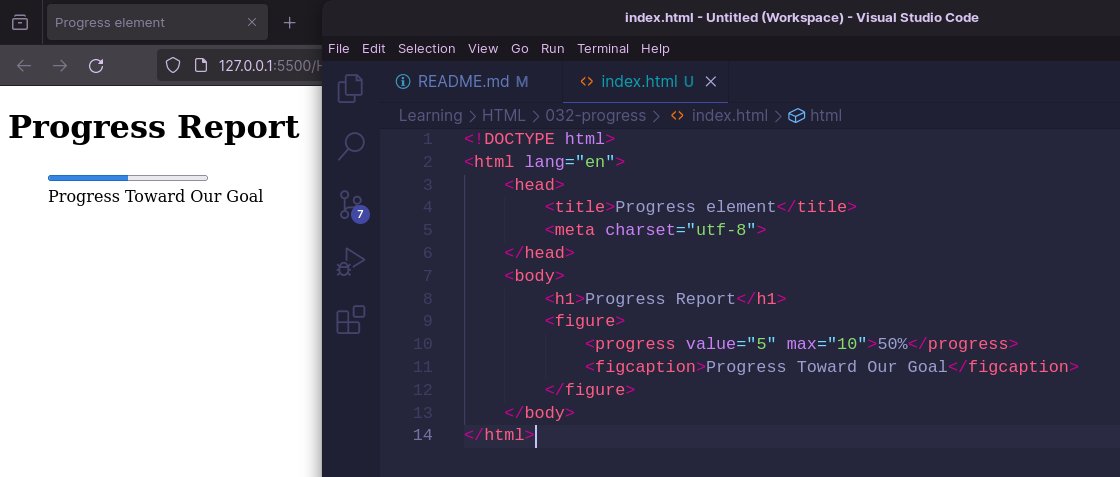Open the Run and Debug view
The height and width of the screenshot is (477, 1120).
350,262
